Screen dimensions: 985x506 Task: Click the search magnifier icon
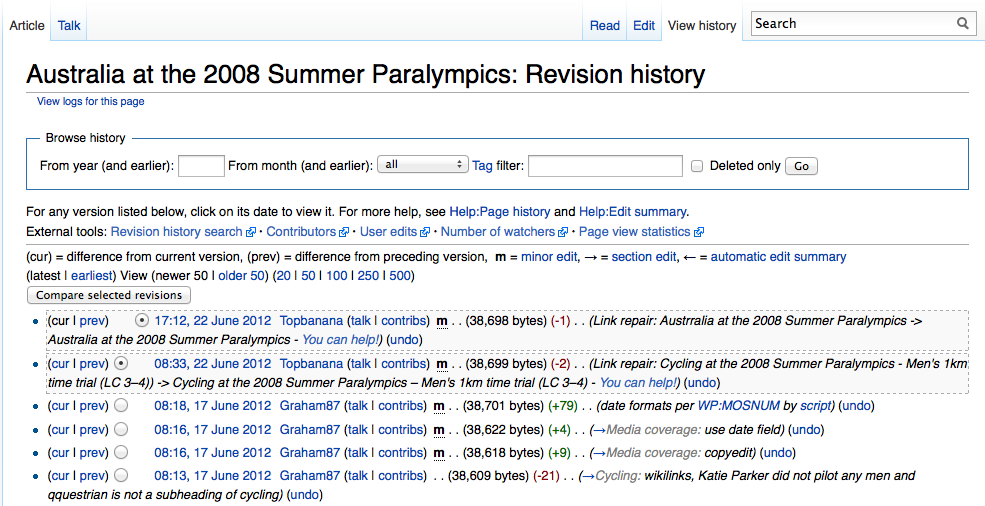962,24
